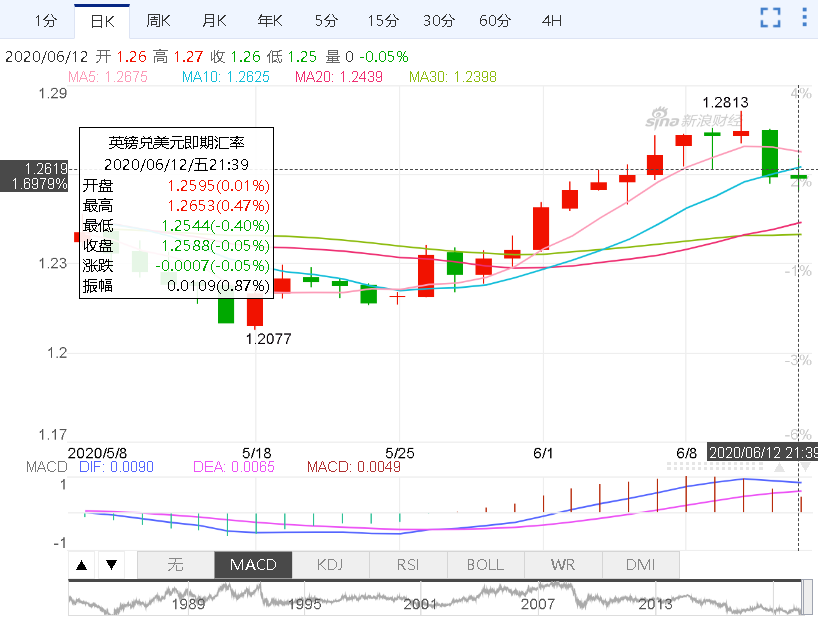Click the MA10: 1.2625 legend label
Screen dimensions: 818x617
[226, 77]
